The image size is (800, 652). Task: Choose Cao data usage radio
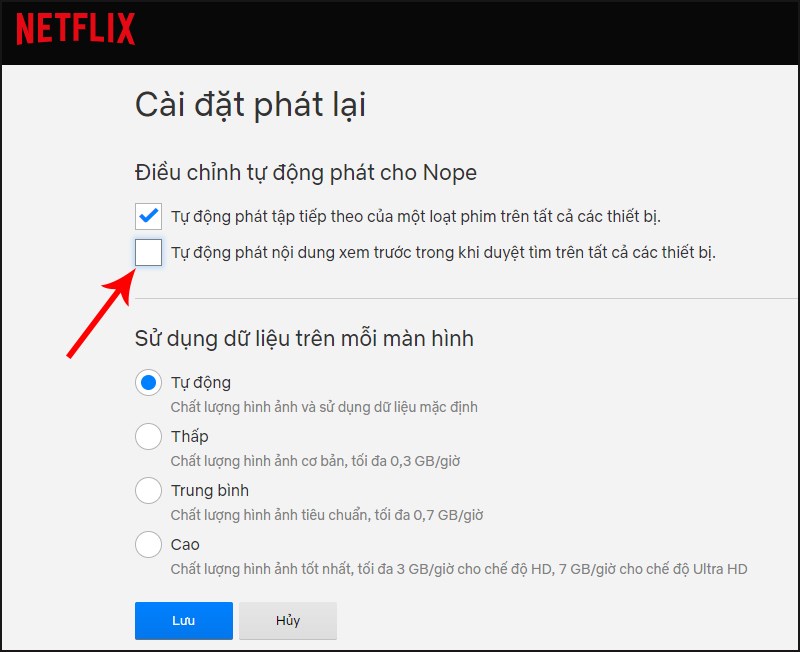point(148,545)
